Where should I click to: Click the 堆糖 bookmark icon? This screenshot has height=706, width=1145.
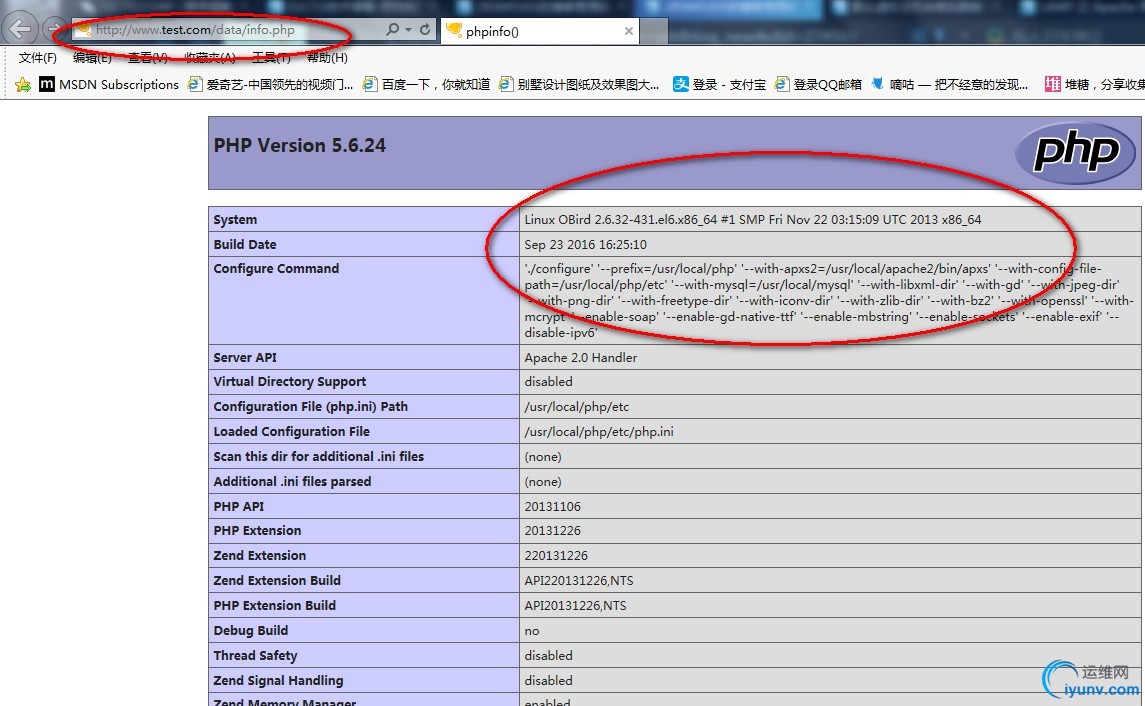pyautogui.click(x=1052, y=85)
